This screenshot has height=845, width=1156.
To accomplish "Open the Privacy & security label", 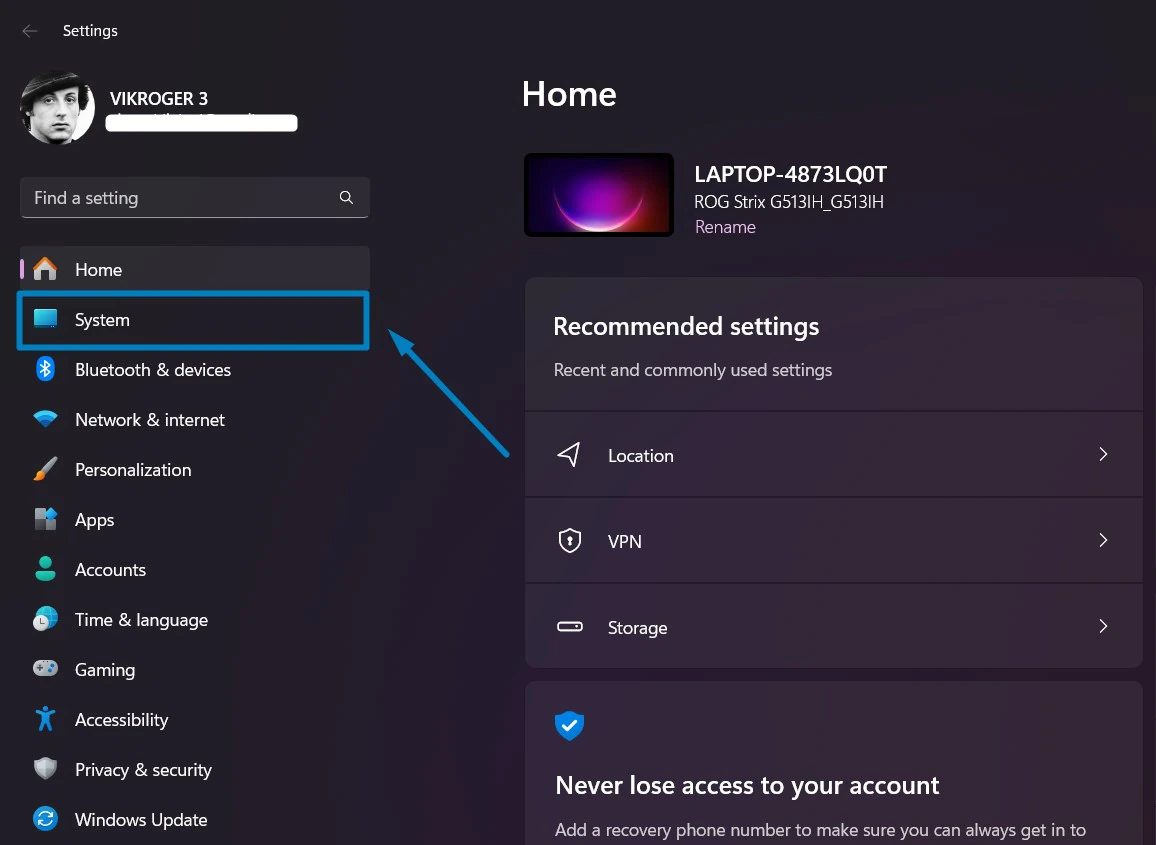I will click(144, 771).
